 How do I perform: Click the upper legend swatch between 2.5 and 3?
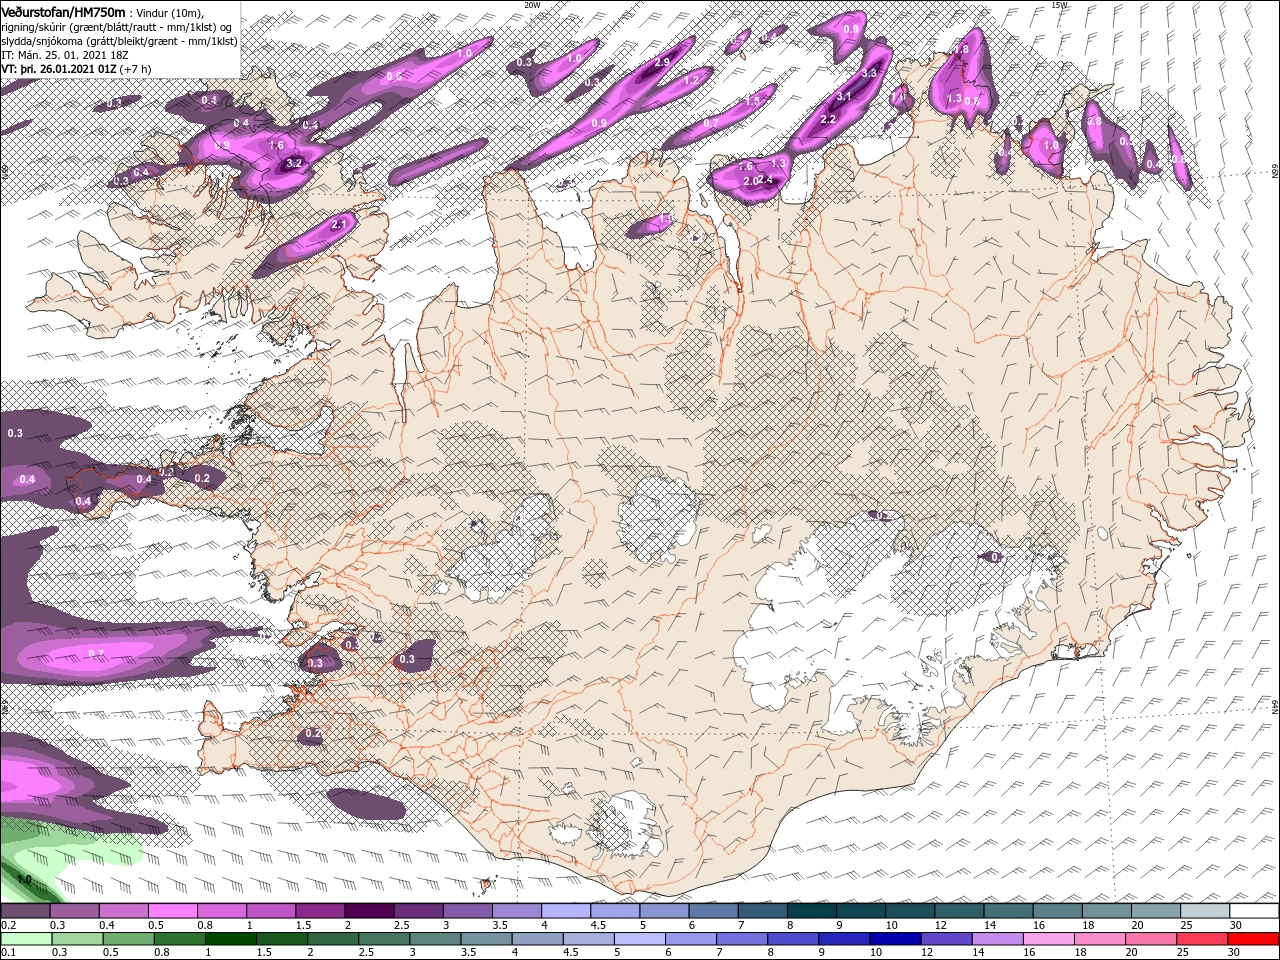point(418,911)
